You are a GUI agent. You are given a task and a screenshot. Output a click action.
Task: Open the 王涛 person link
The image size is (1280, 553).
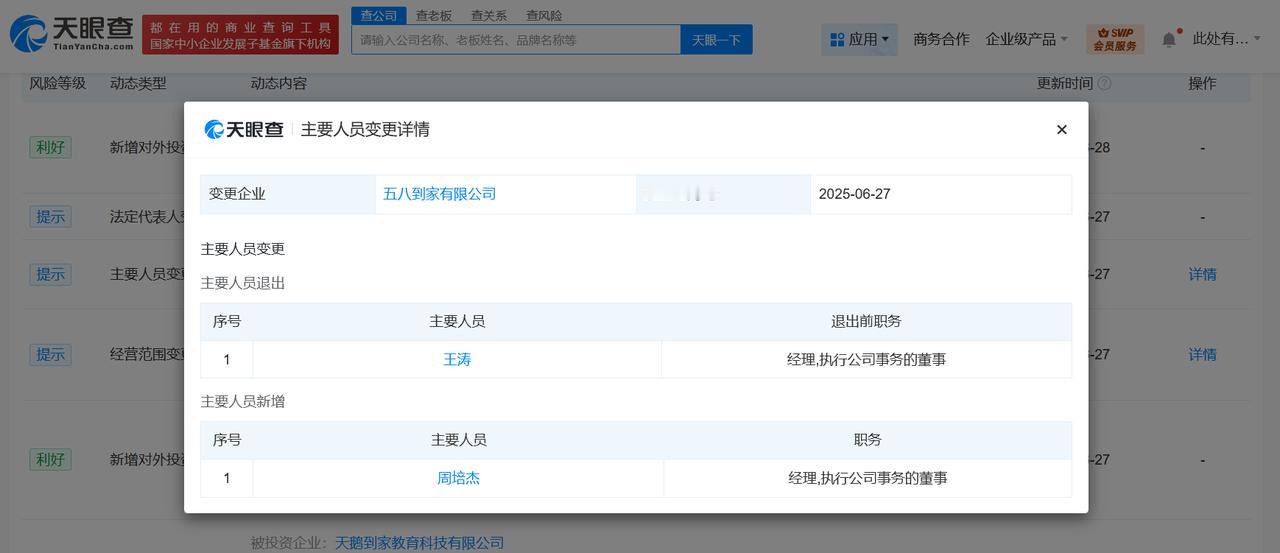pyautogui.click(x=457, y=359)
